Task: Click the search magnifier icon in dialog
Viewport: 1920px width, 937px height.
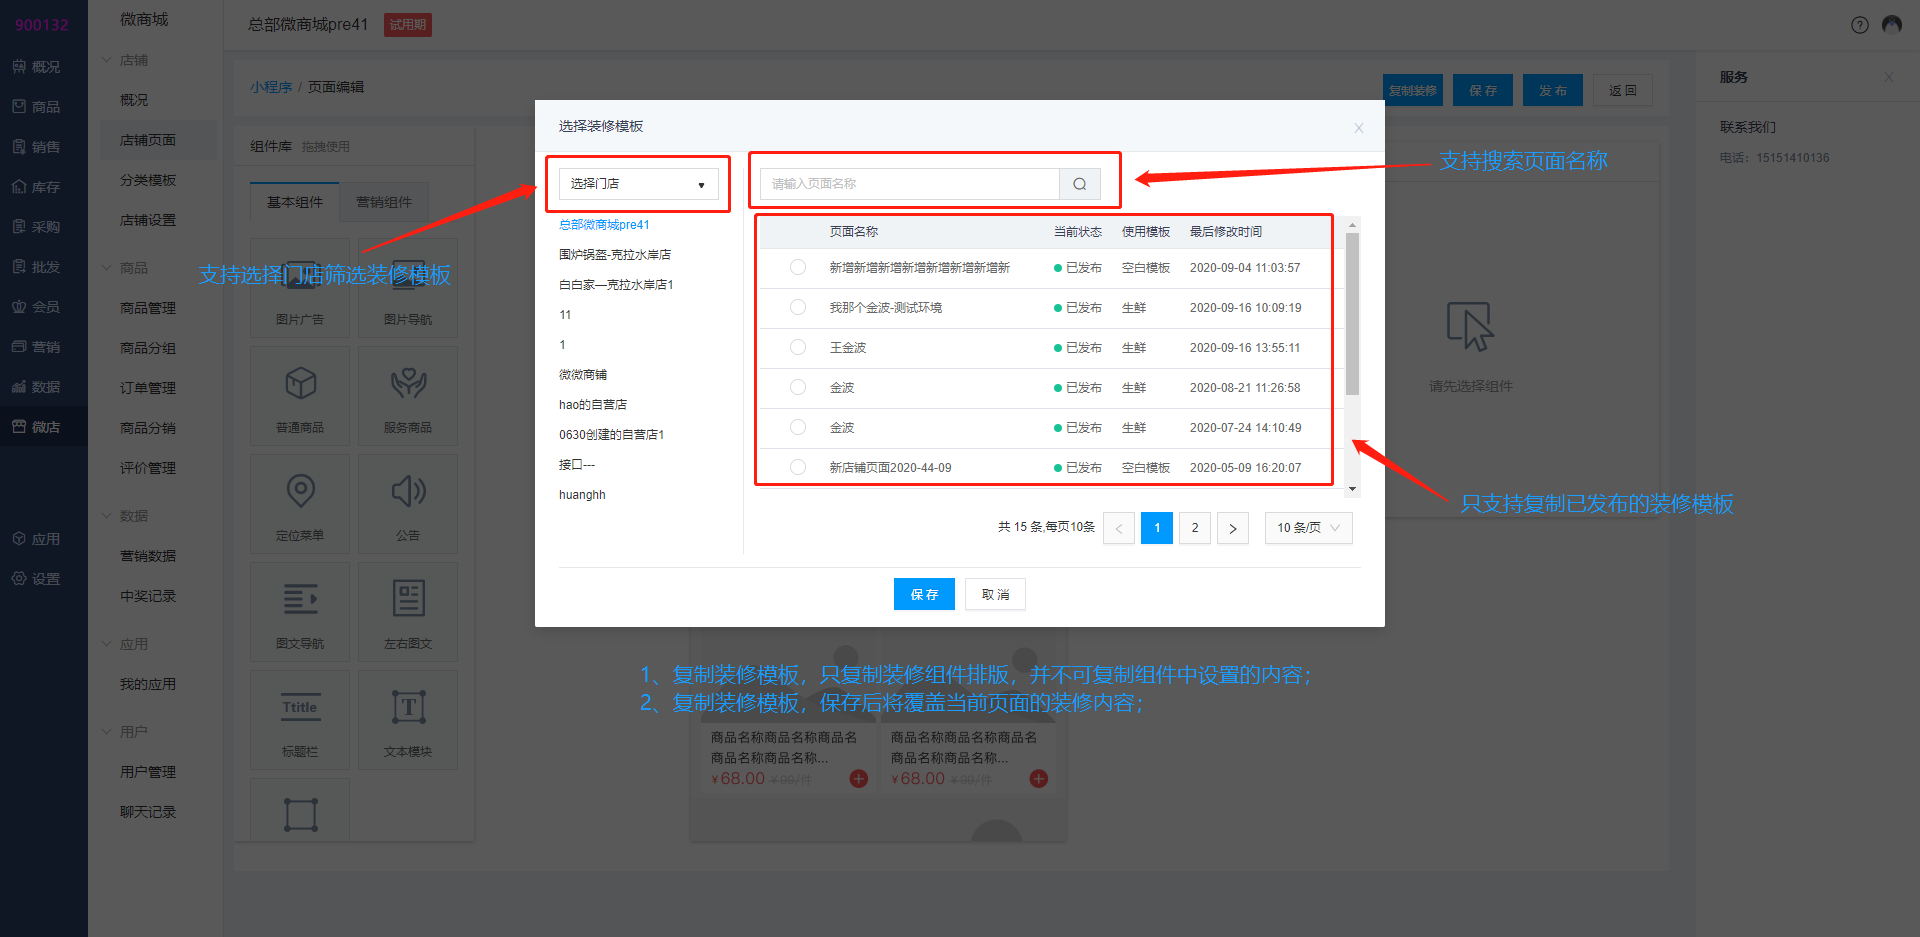Action: [x=1079, y=184]
